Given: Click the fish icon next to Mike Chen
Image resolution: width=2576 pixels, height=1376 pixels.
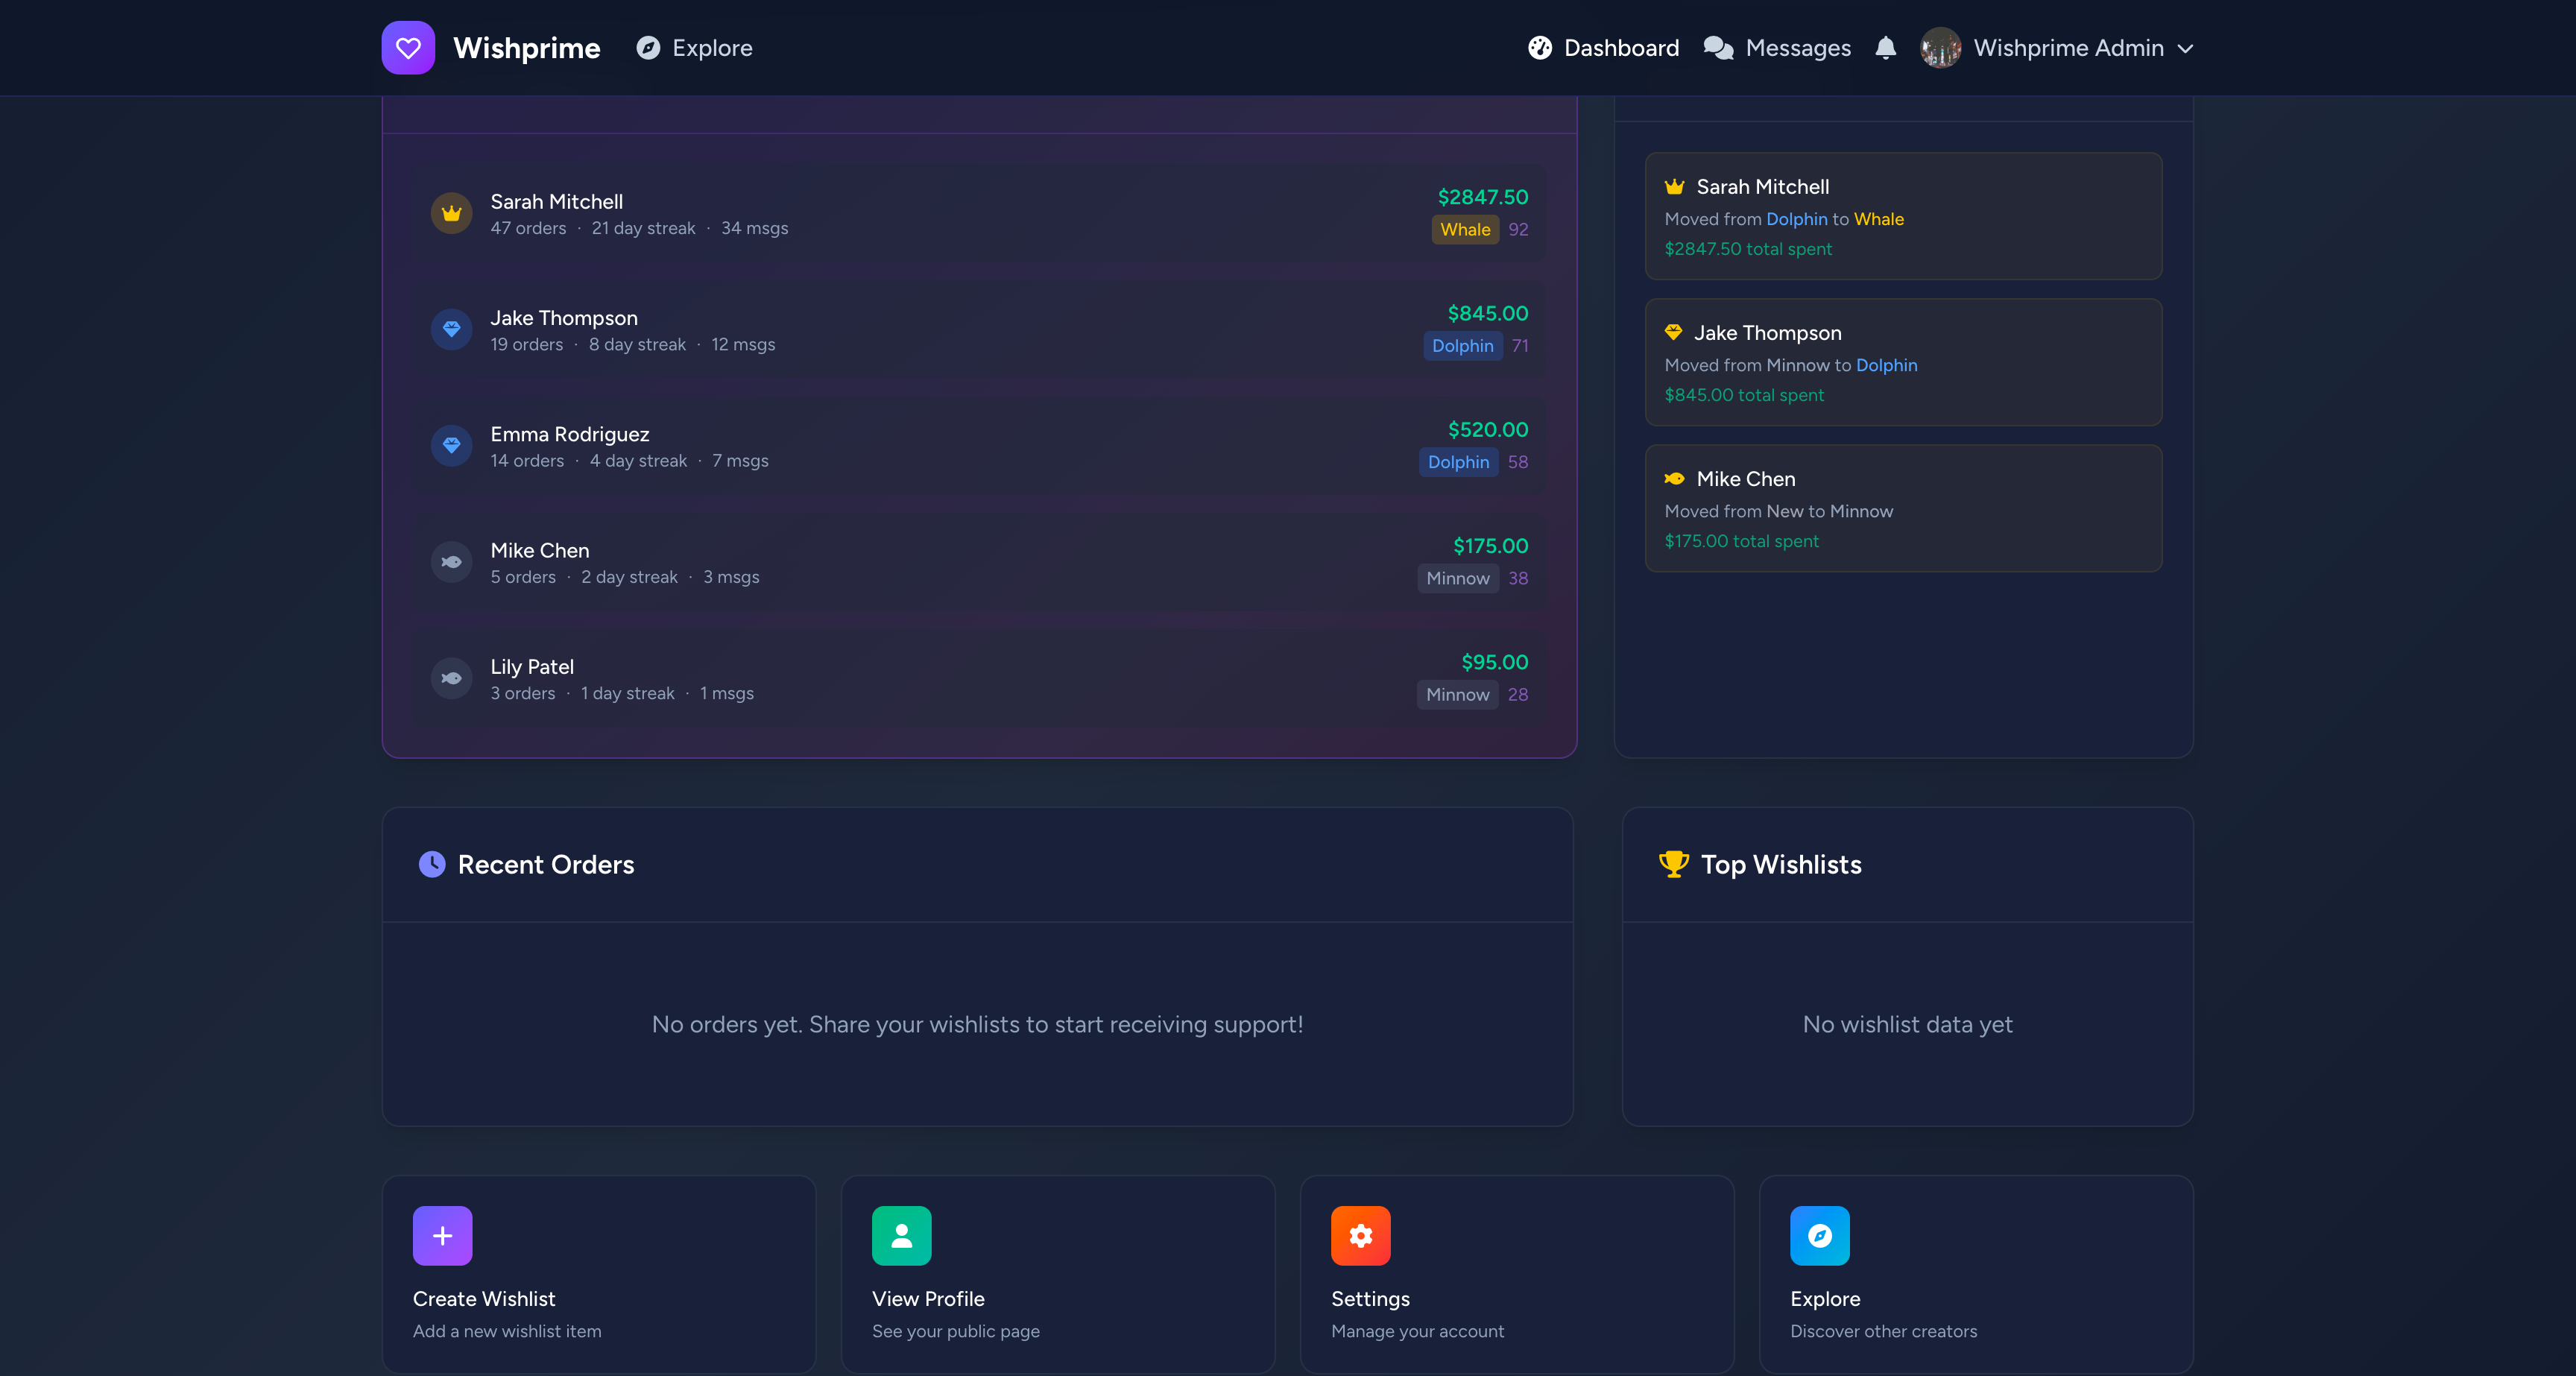Looking at the screenshot, I should tap(452, 561).
